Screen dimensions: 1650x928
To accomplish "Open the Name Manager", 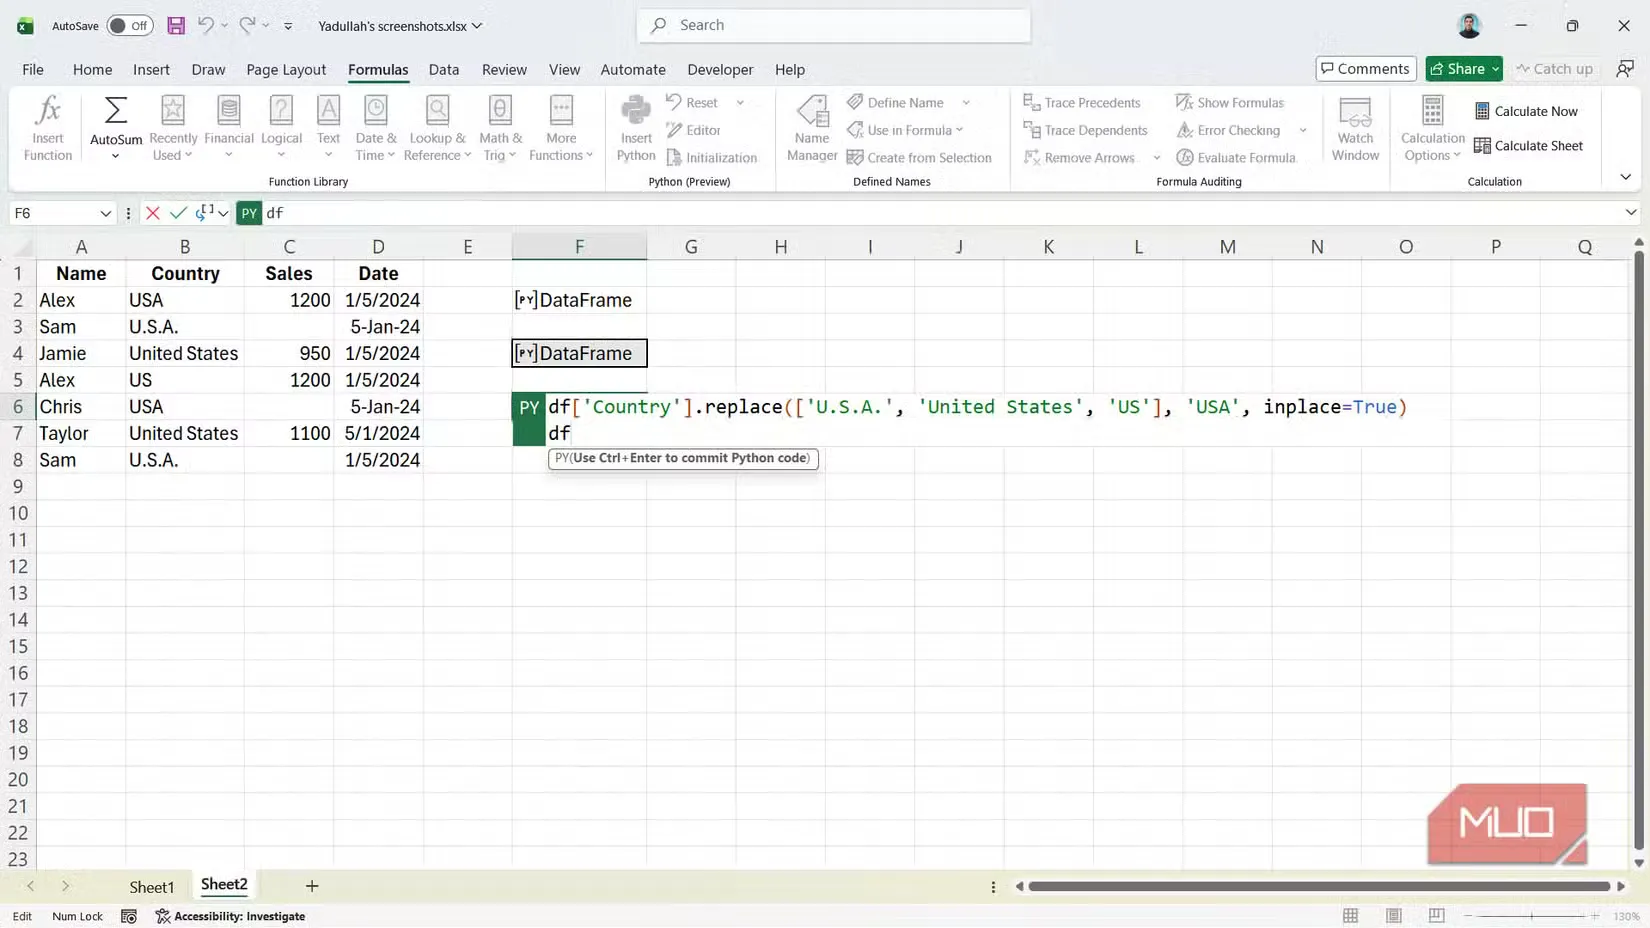I will pos(811,127).
